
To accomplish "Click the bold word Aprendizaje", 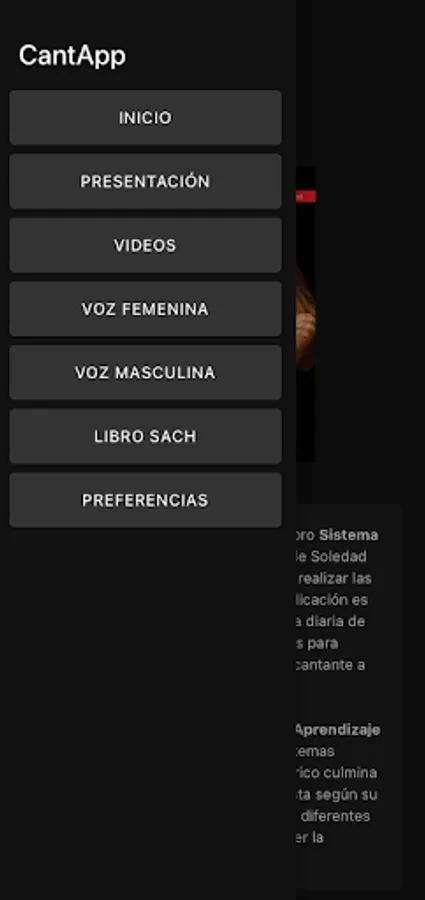I will click(x=338, y=730).
